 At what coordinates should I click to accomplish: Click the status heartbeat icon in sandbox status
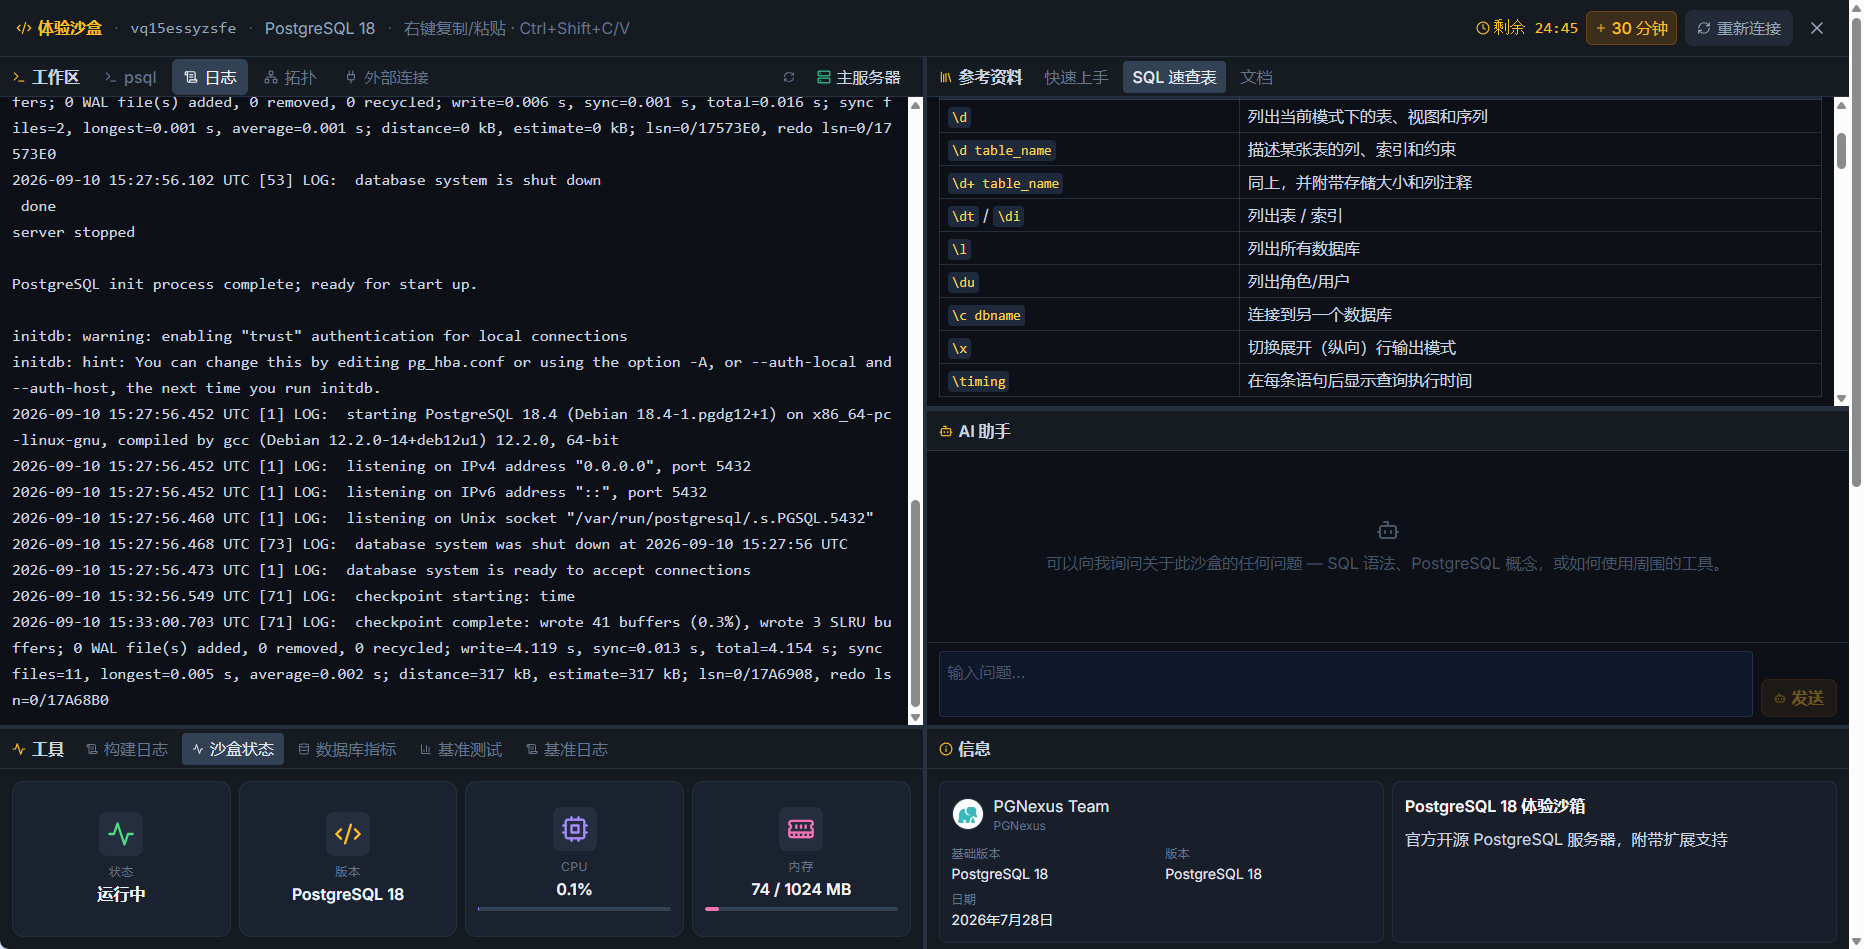pyautogui.click(x=121, y=834)
